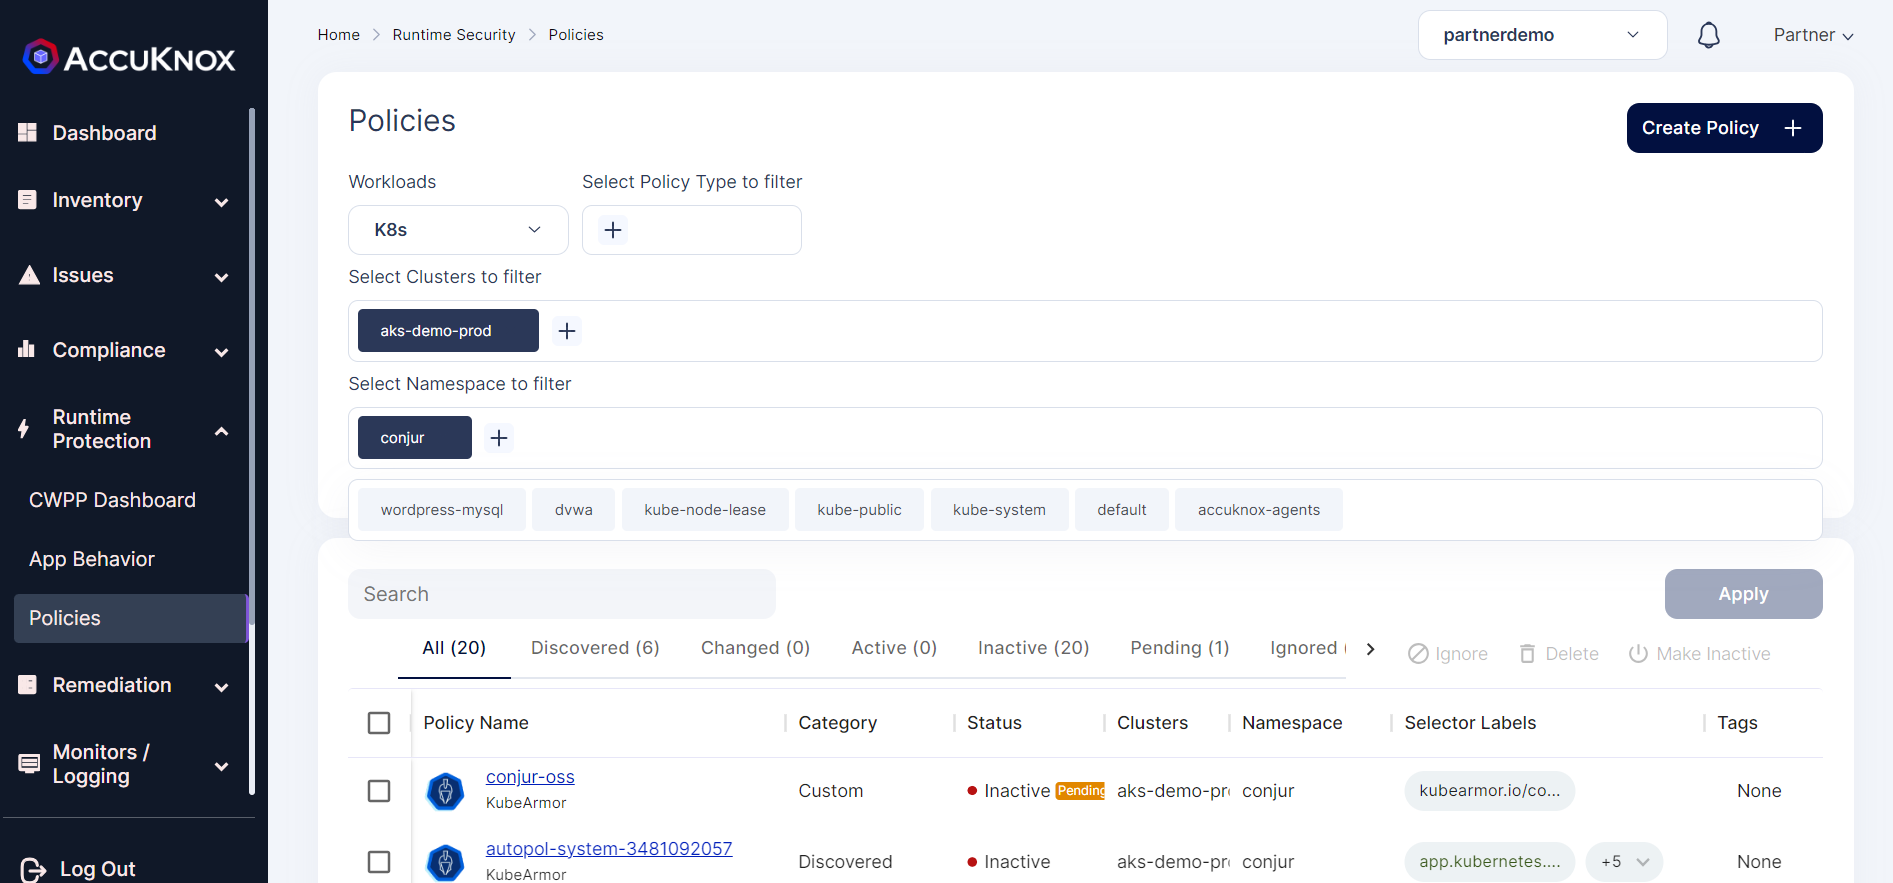Screen dimensions: 1893x883
Task: Check the autopol-system-3481092057 row checkbox
Action: click(379, 862)
